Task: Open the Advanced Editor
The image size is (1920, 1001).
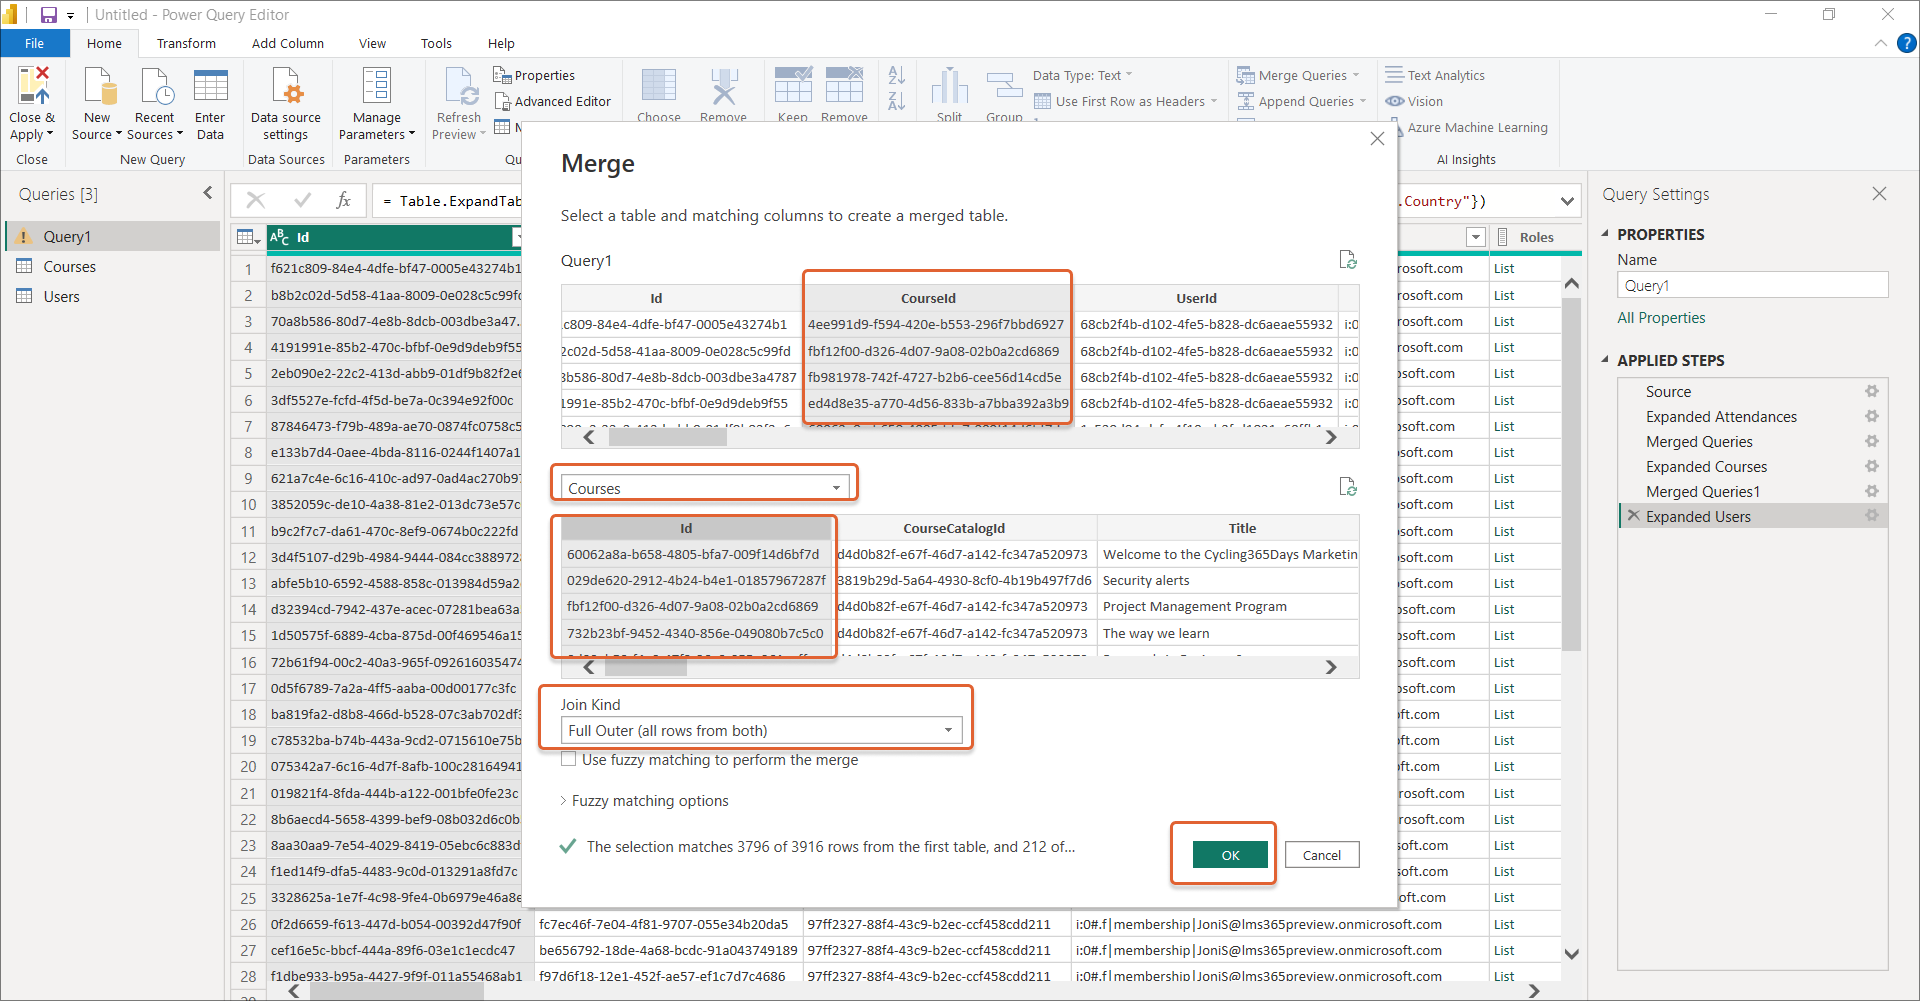Action: 553,101
